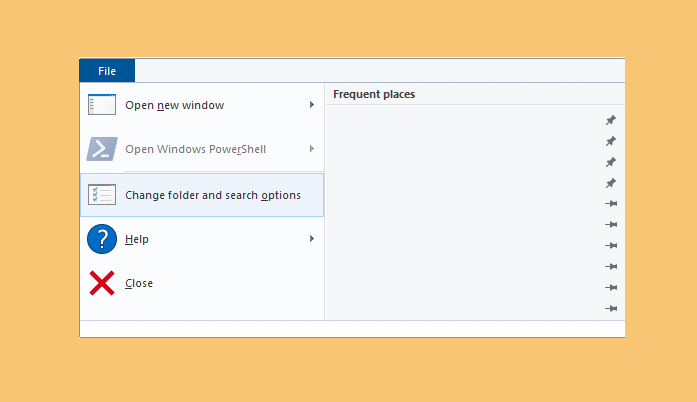
Task: Unpin the second frequent place from top
Action: pyautogui.click(x=611, y=141)
